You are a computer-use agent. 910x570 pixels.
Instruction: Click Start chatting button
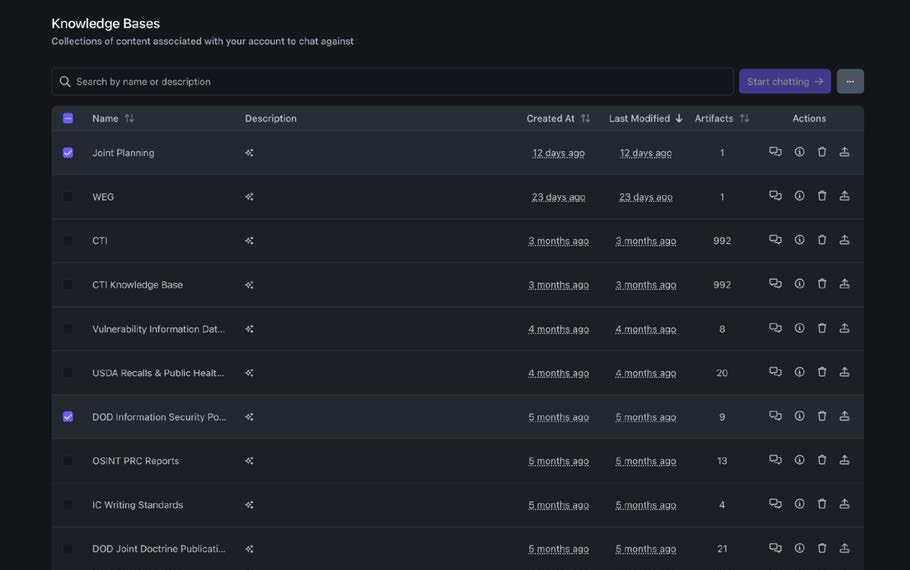[785, 81]
